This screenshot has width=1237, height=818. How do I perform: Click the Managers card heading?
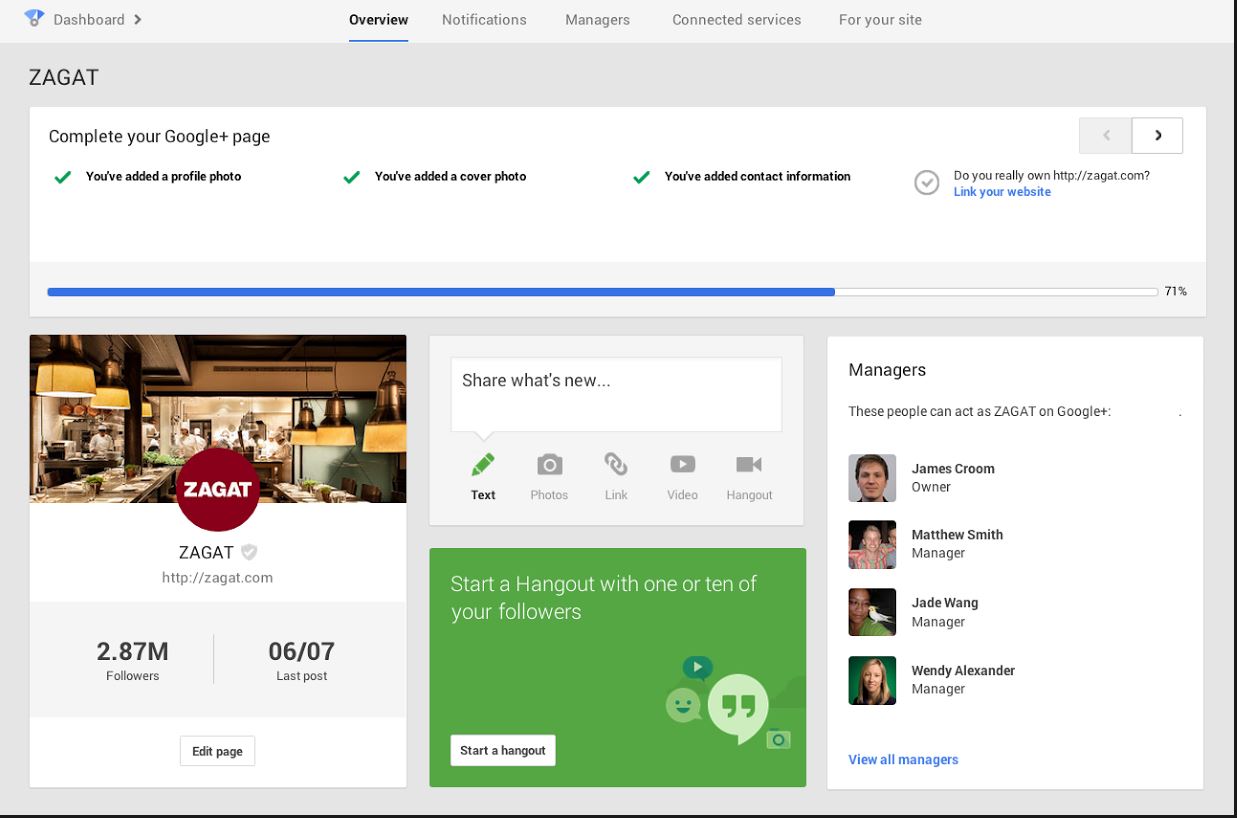coord(887,370)
